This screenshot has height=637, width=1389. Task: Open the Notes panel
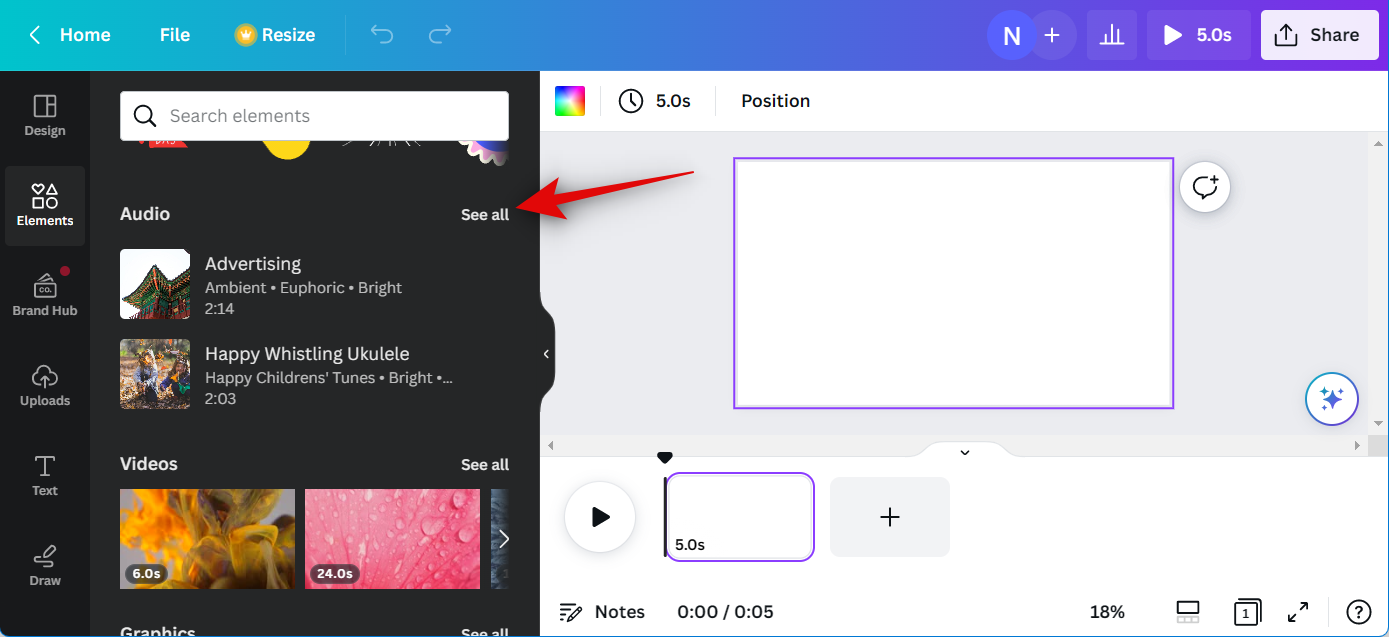point(602,612)
